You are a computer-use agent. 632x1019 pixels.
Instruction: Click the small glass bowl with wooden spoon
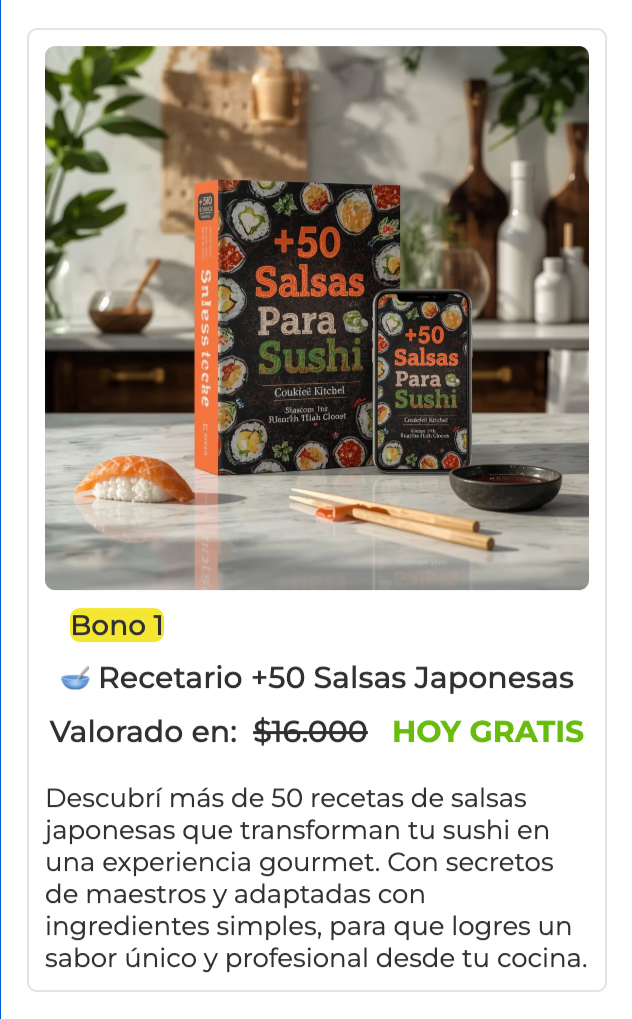click(x=124, y=303)
